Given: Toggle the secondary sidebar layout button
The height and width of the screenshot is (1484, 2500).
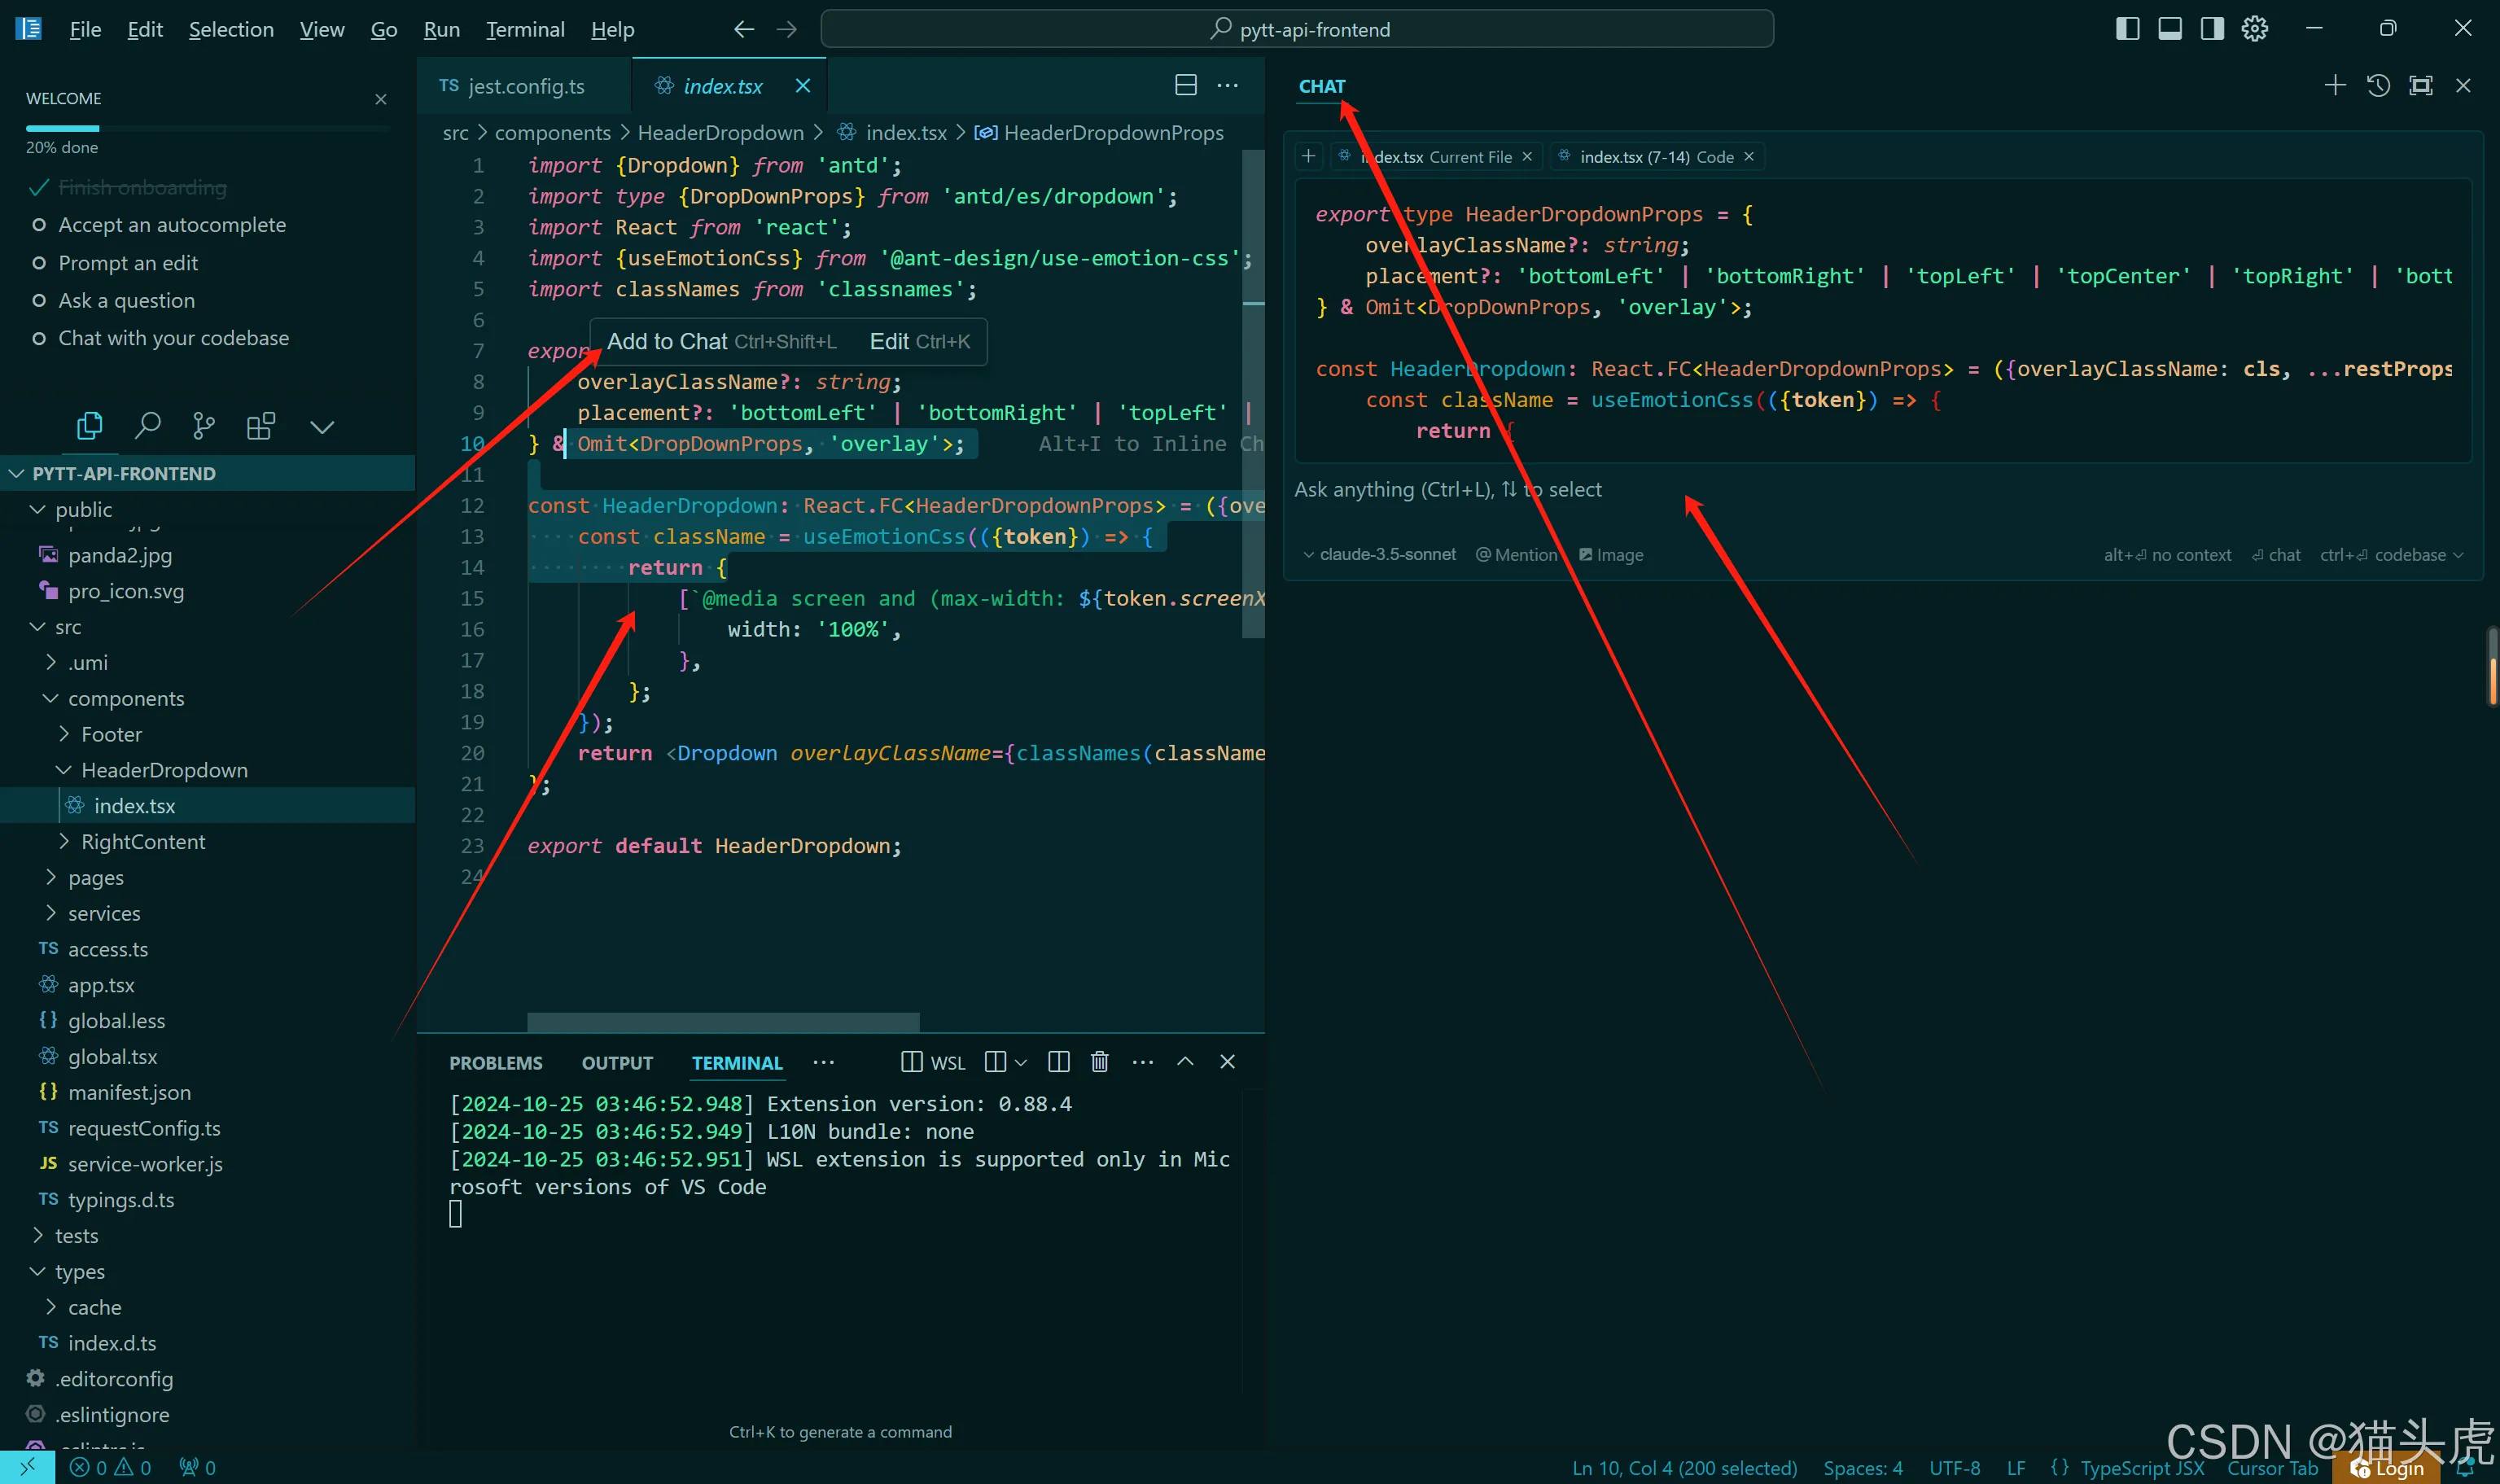Looking at the screenshot, I should 2212,29.
